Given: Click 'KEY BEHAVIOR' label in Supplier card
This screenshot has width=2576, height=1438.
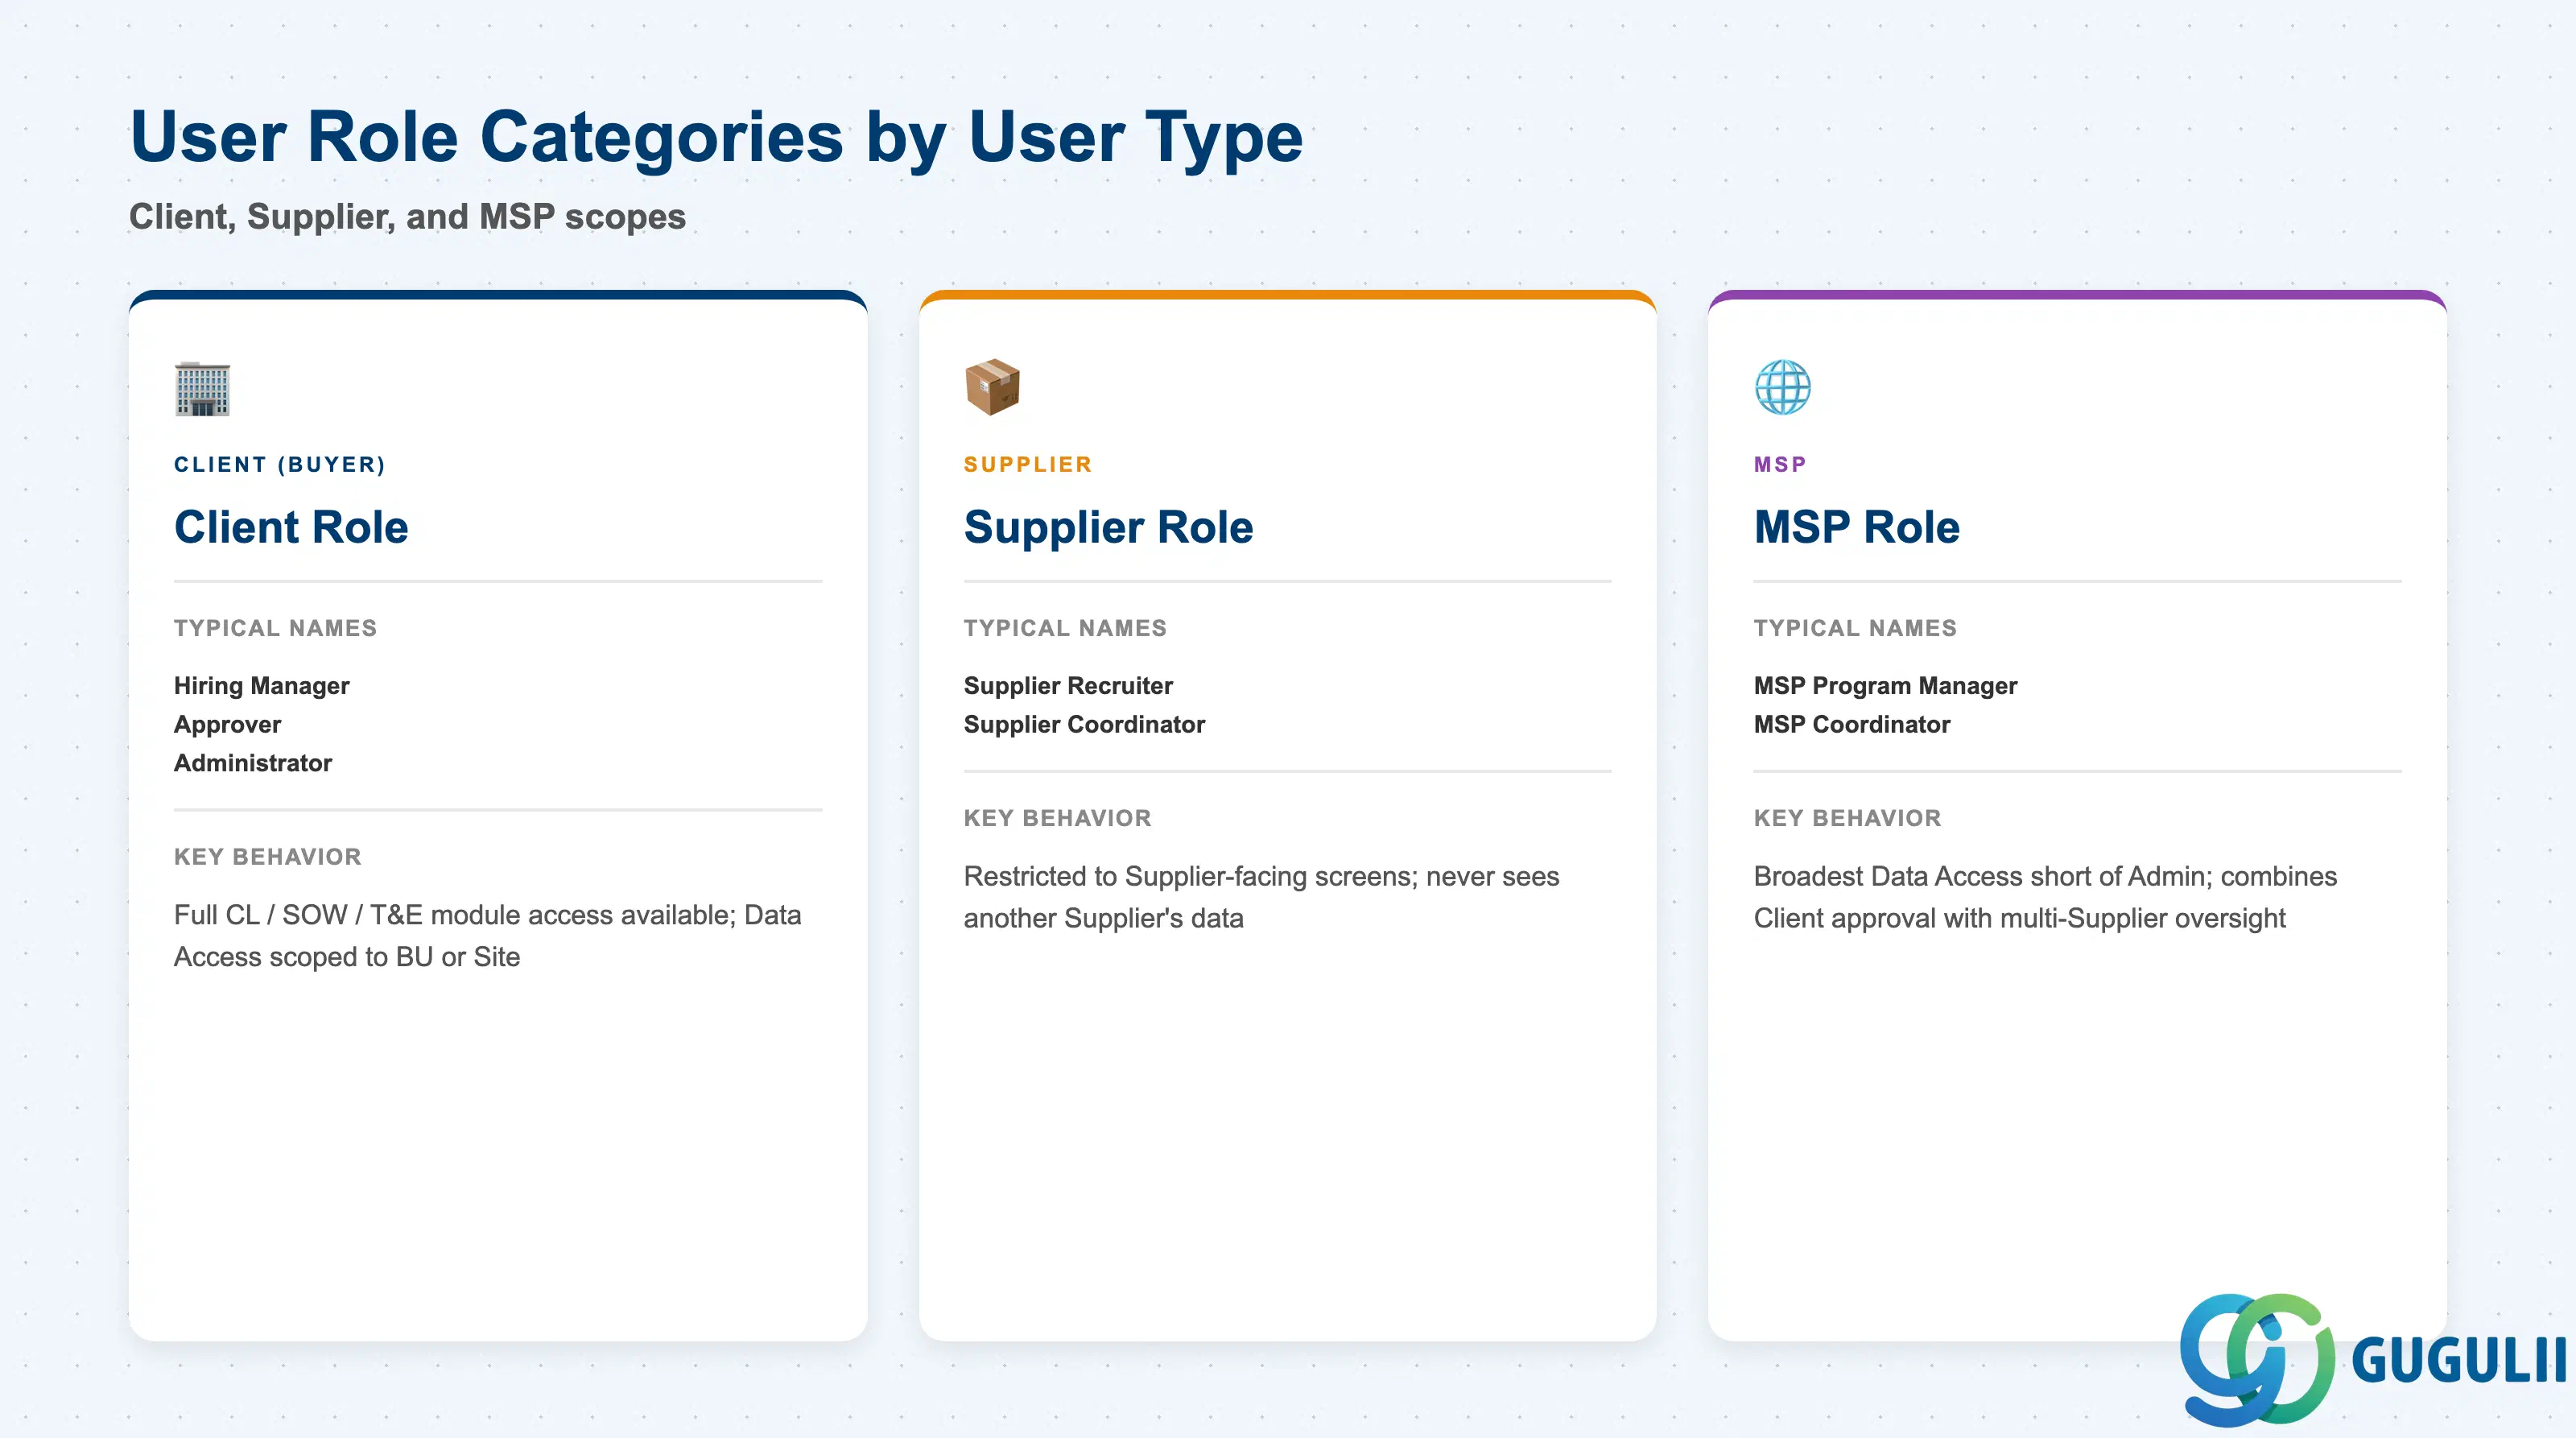Looking at the screenshot, I should [1058, 818].
